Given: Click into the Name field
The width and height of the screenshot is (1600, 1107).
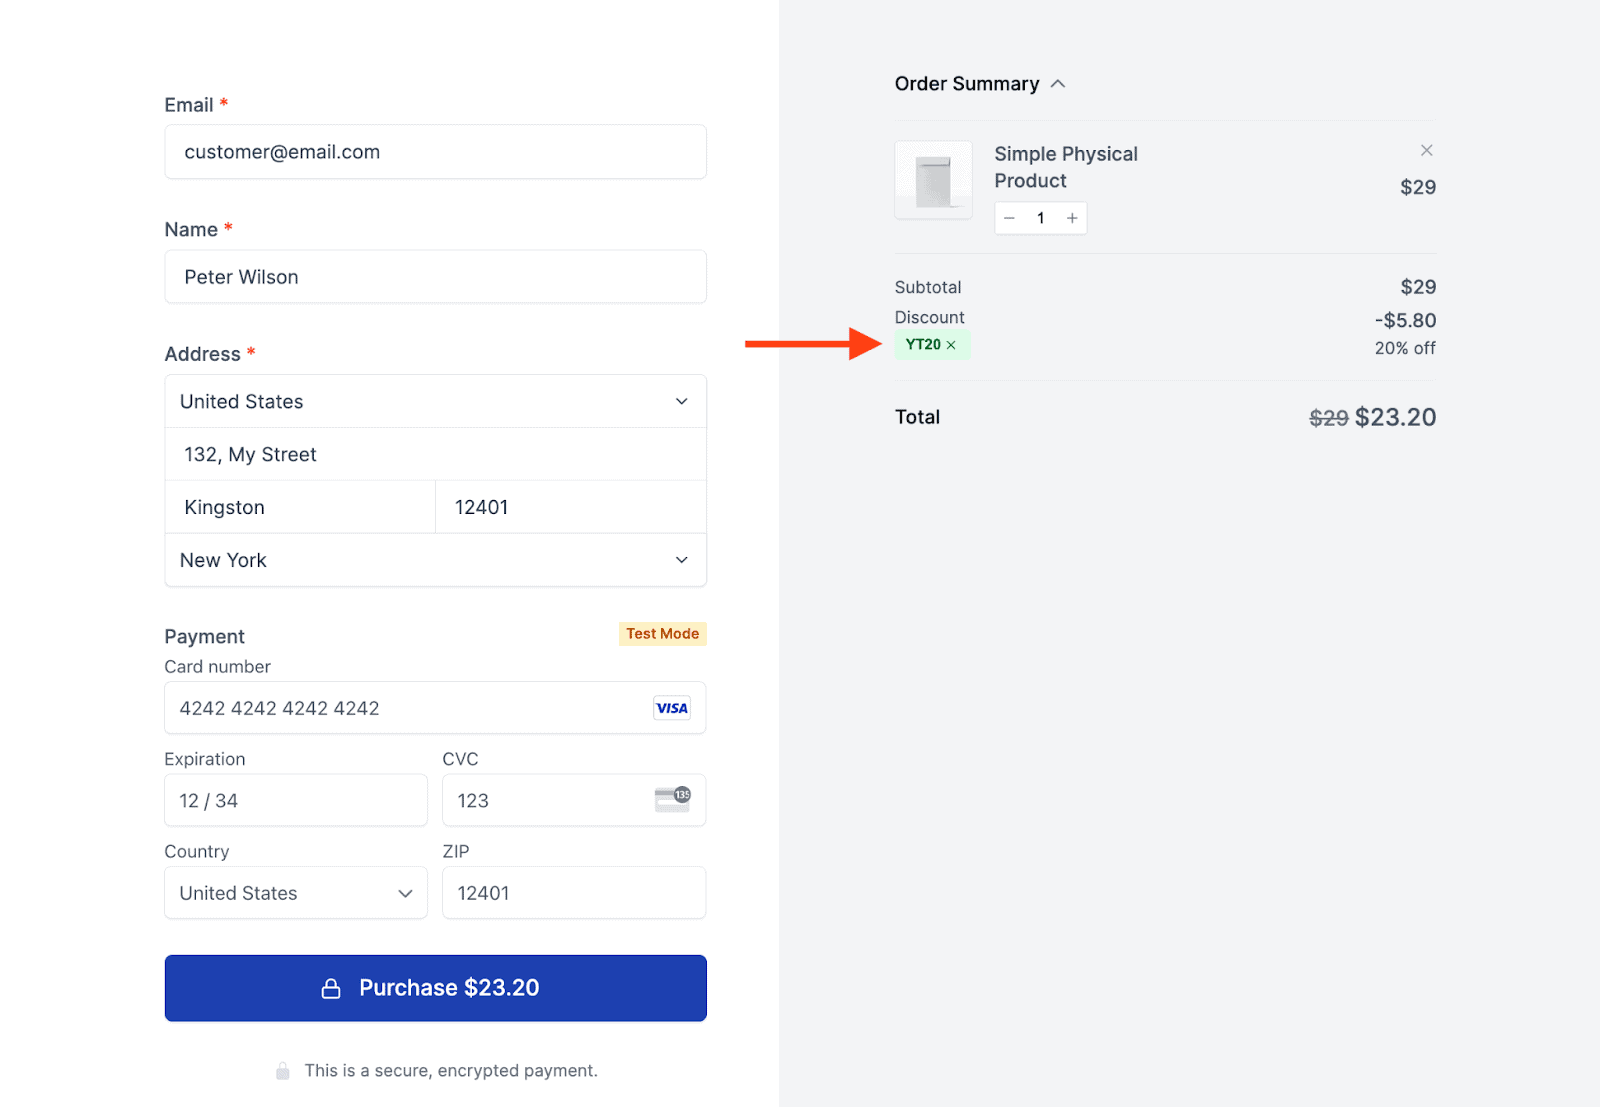Looking at the screenshot, I should (435, 277).
